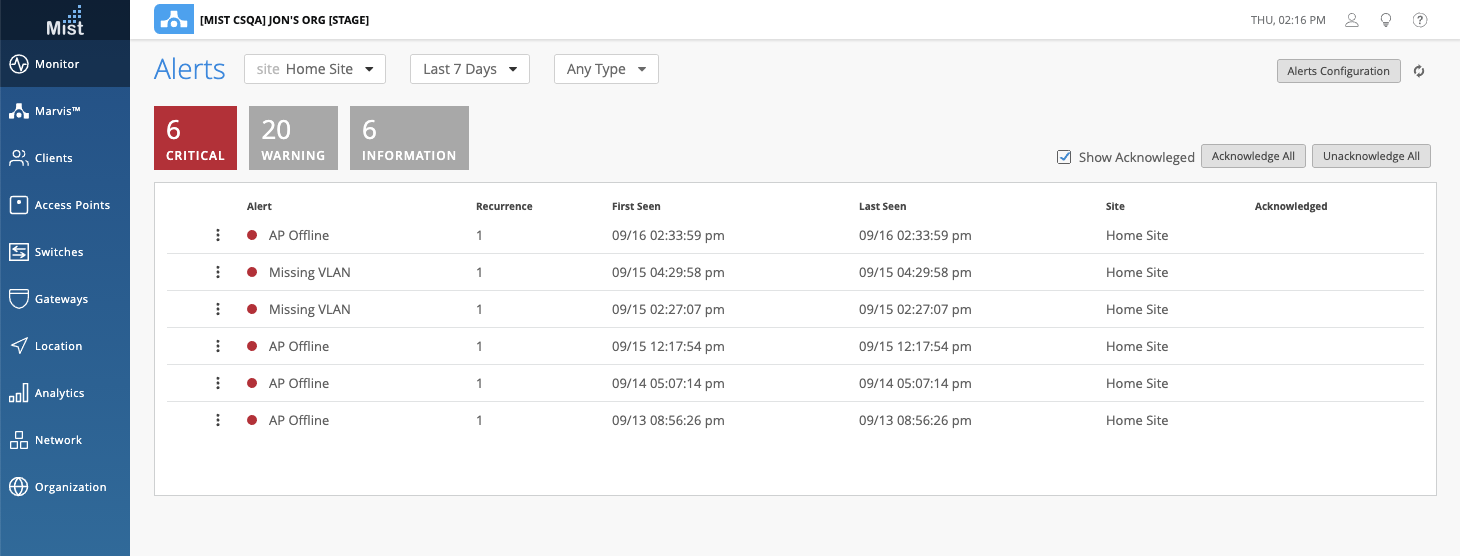Click the Mist logo
This screenshot has height=556, width=1460.
pyautogui.click(x=65, y=20)
